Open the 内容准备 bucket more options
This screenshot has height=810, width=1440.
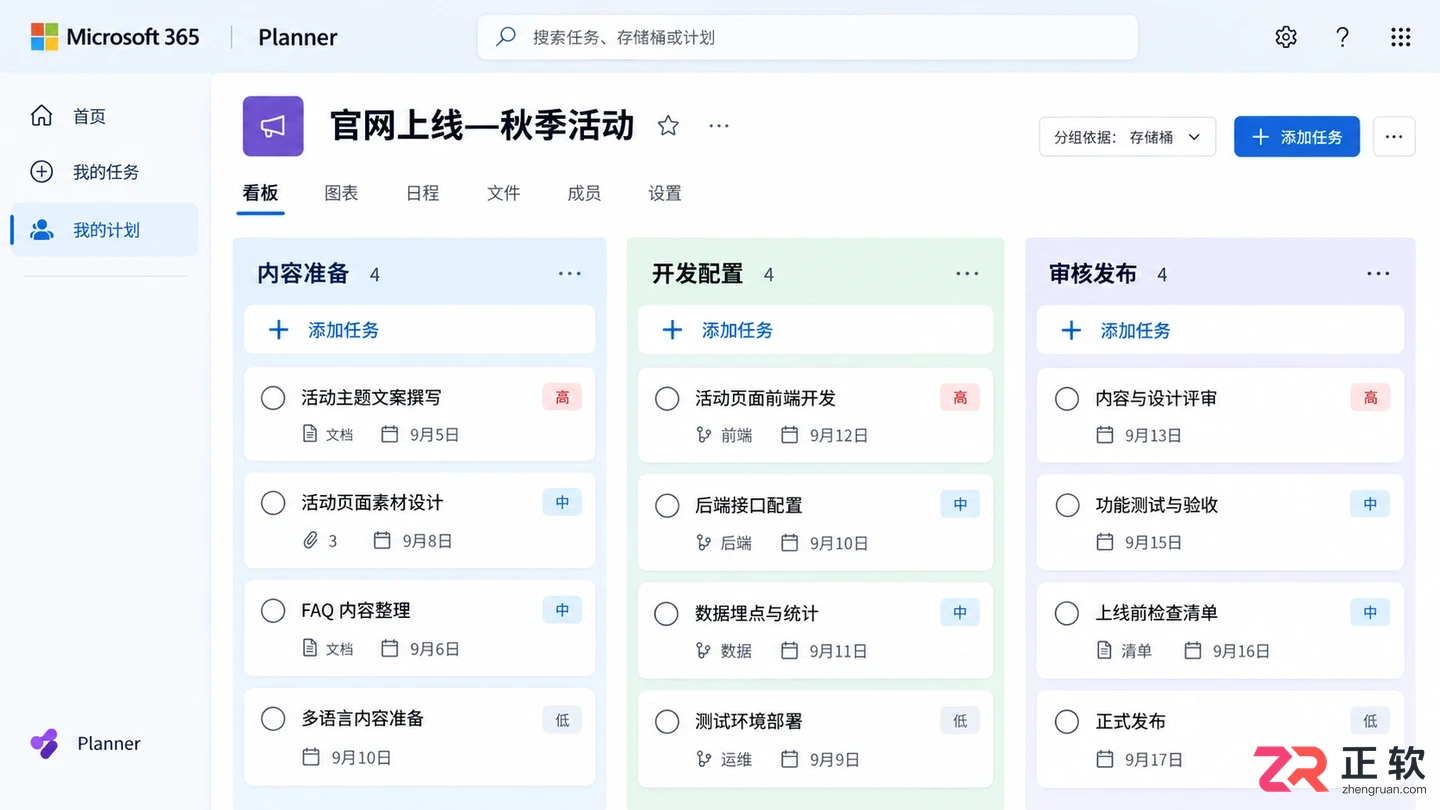569,273
